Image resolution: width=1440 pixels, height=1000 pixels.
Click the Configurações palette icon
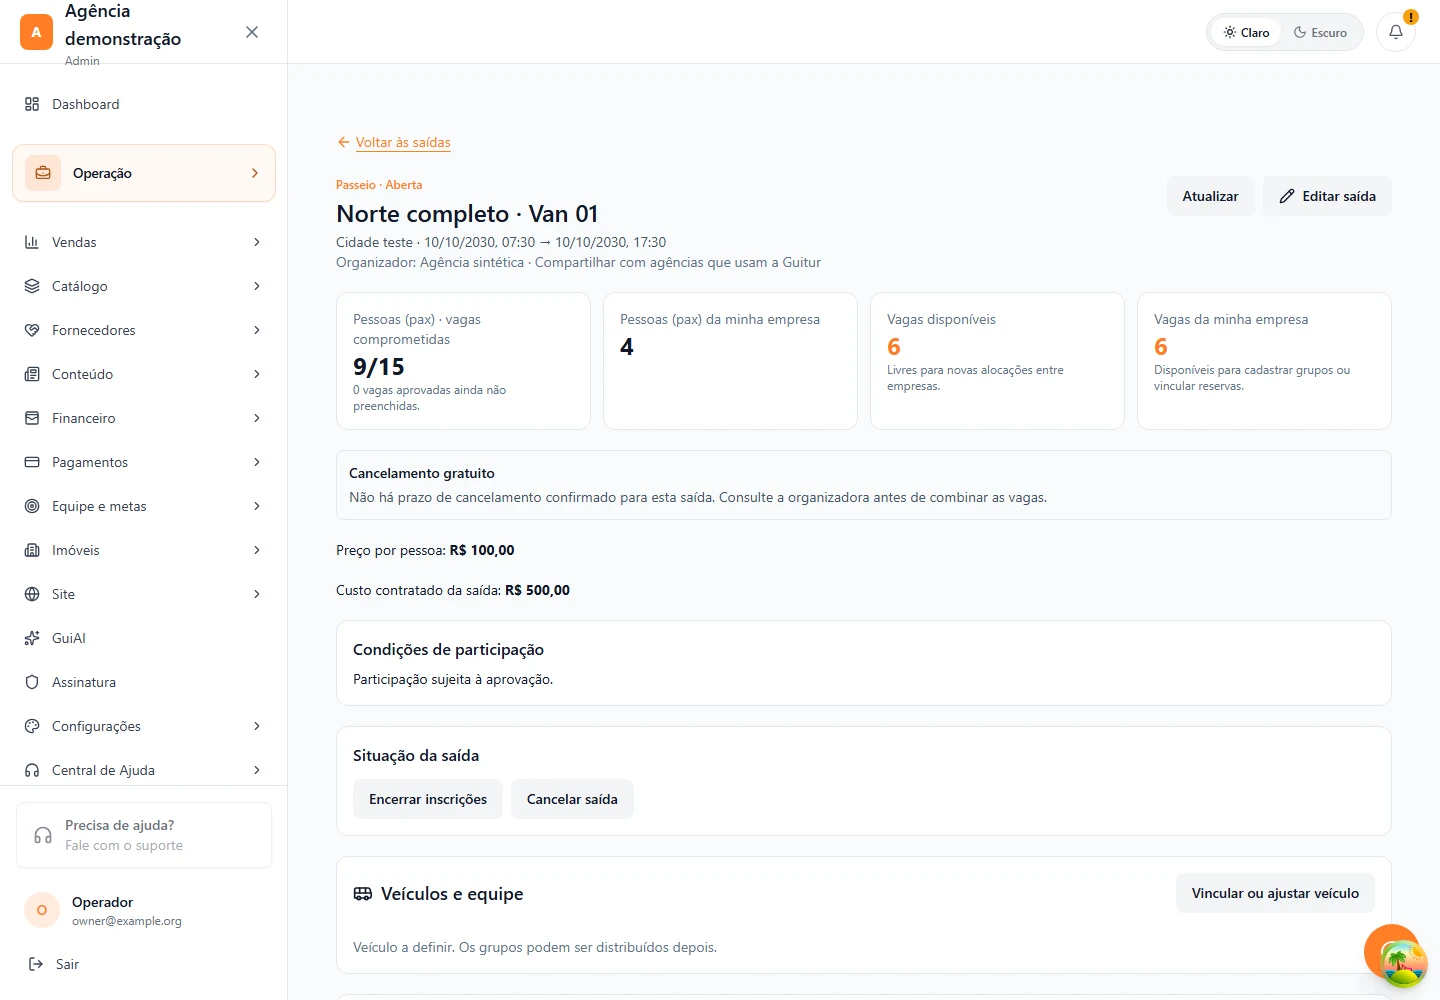point(32,726)
